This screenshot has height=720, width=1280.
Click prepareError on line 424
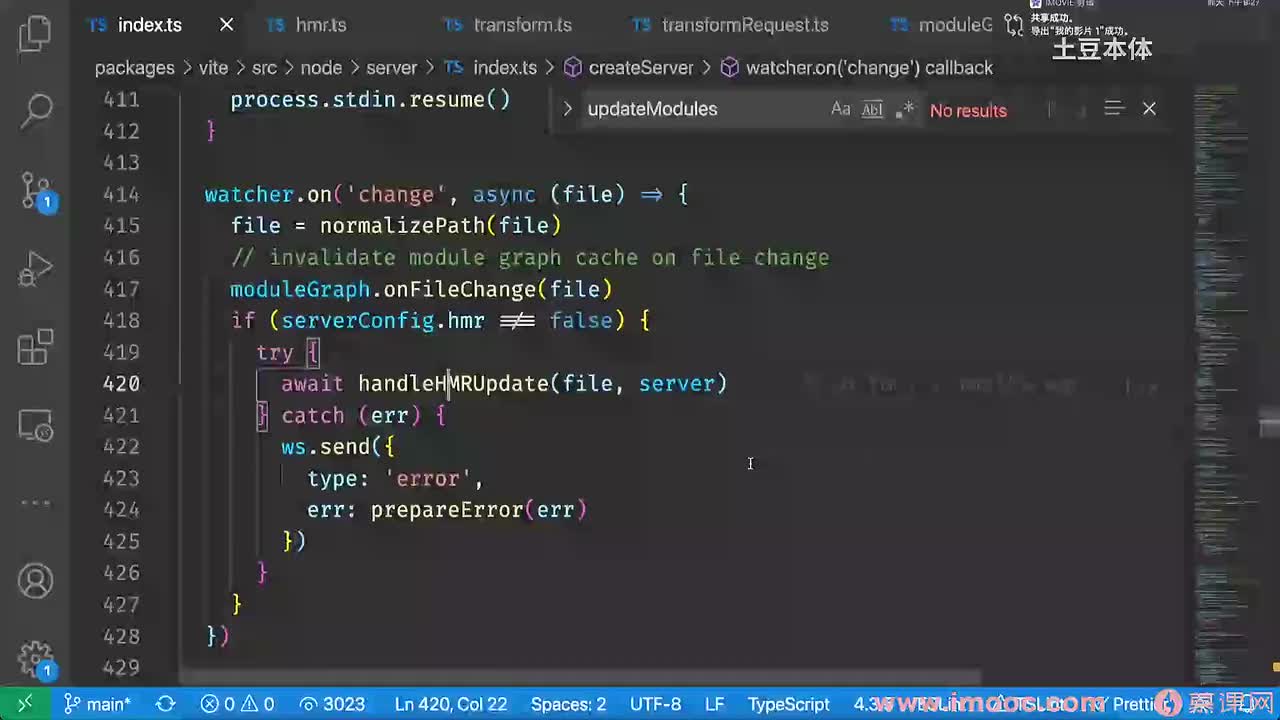click(447, 510)
